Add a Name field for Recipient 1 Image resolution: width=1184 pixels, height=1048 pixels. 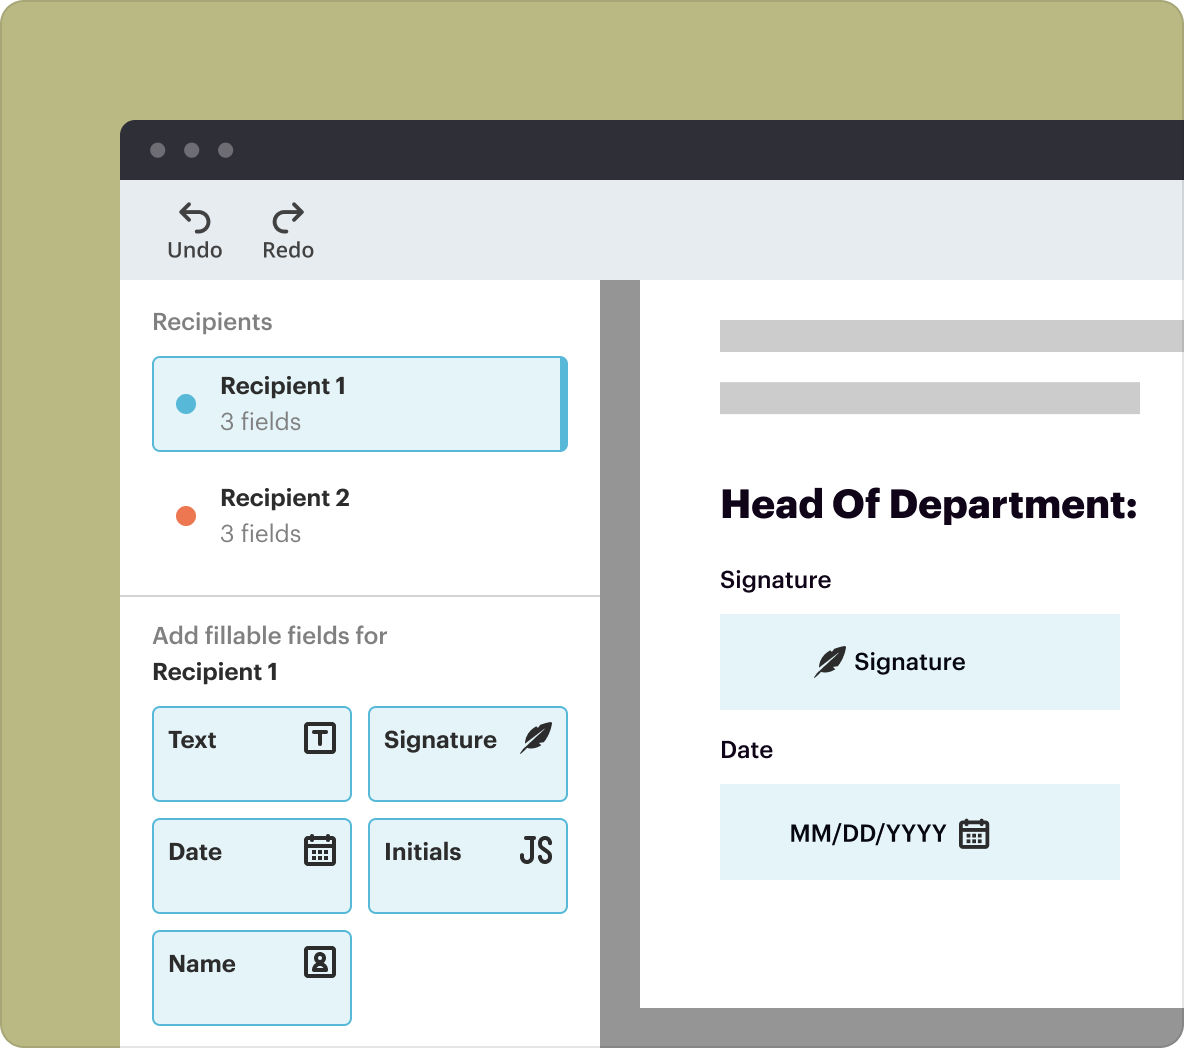[251, 977]
